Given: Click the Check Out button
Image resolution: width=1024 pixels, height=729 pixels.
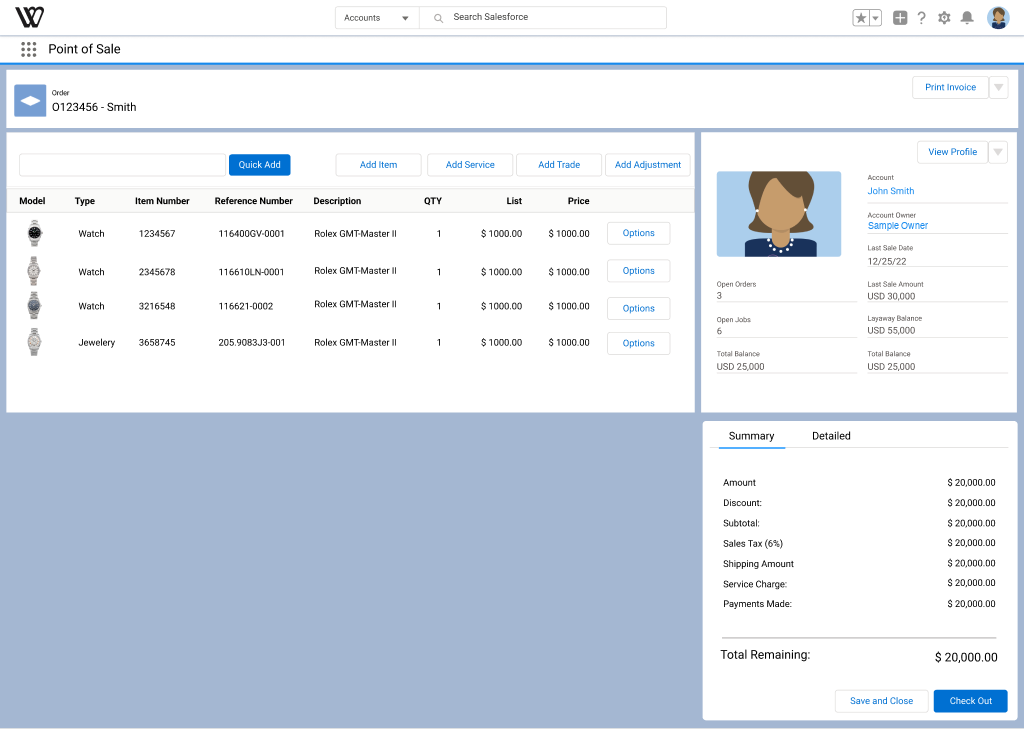Looking at the screenshot, I should point(970,701).
